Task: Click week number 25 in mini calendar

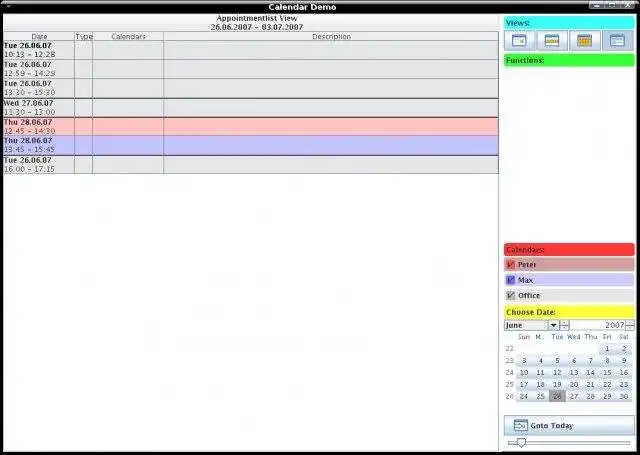Action: (509, 384)
